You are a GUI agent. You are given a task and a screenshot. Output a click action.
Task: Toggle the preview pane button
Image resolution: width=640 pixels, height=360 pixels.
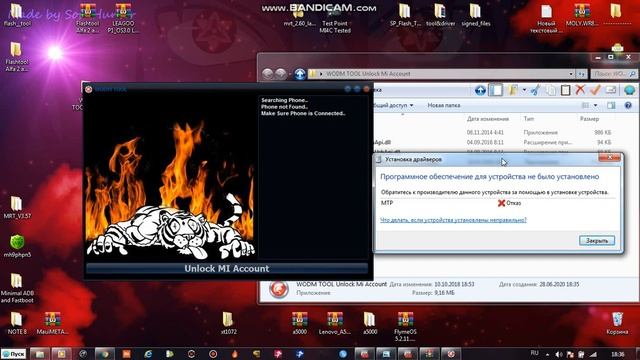[611, 105]
